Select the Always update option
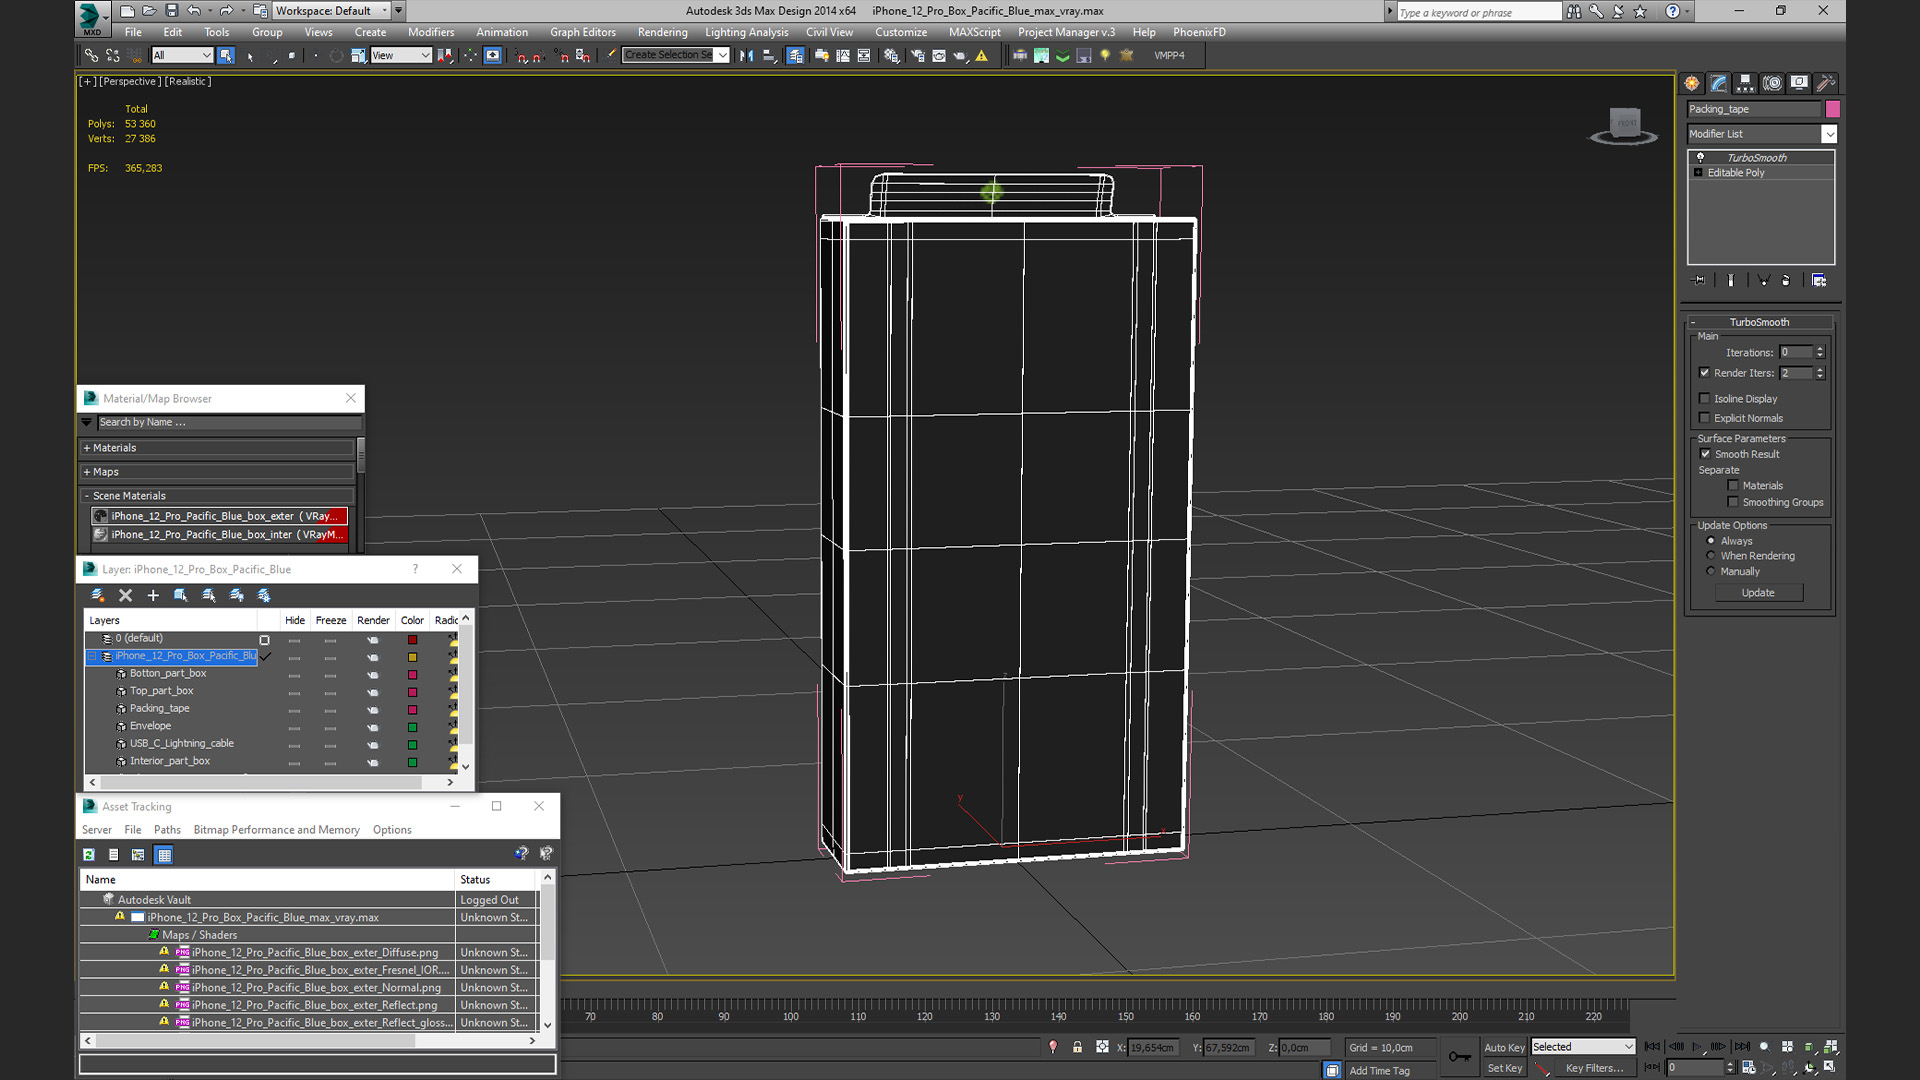This screenshot has height=1080, width=1920. pyautogui.click(x=1711, y=541)
